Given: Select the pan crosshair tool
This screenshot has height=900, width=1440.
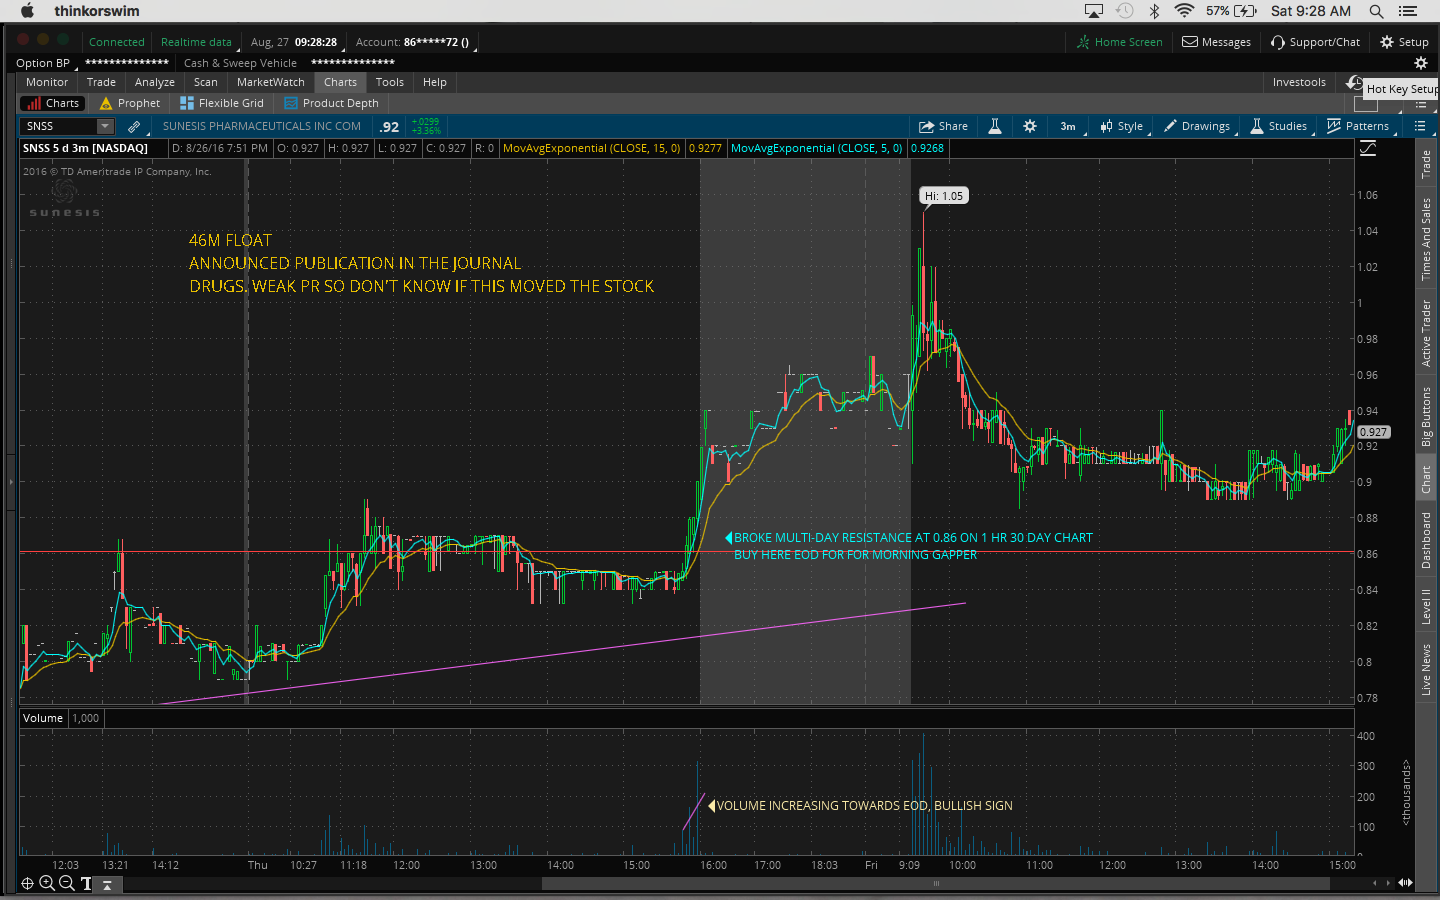Looking at the screenshot, I should 27,883.
